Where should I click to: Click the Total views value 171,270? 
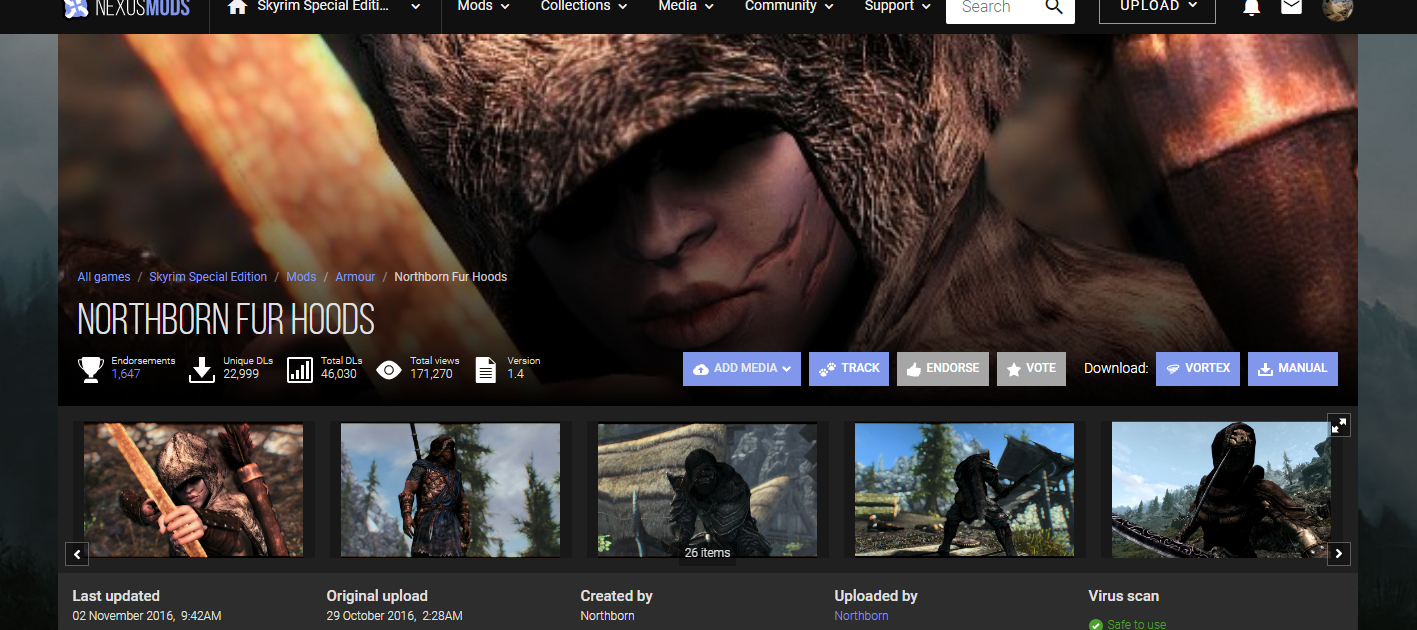pos(431,374)
